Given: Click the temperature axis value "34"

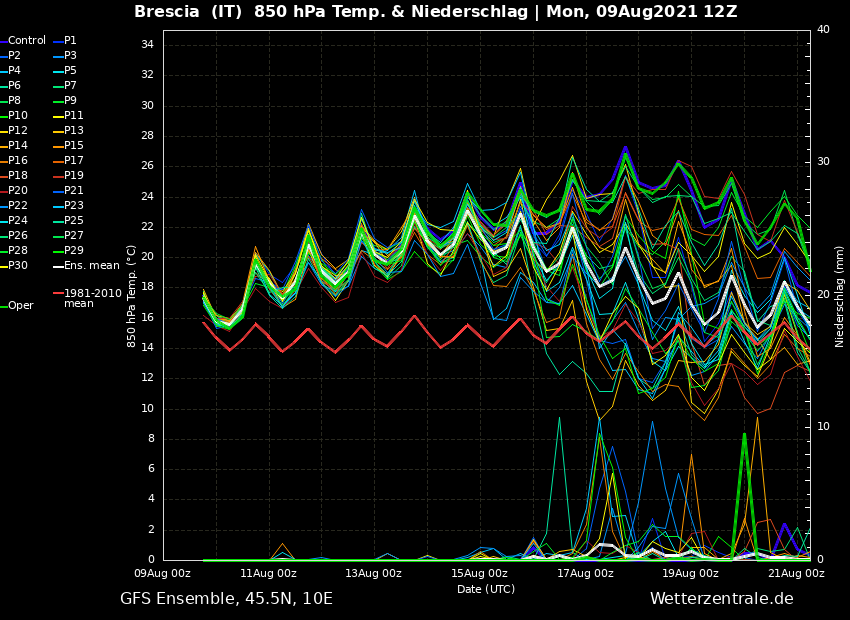Looking at the screenshot, I should (147, 45).
